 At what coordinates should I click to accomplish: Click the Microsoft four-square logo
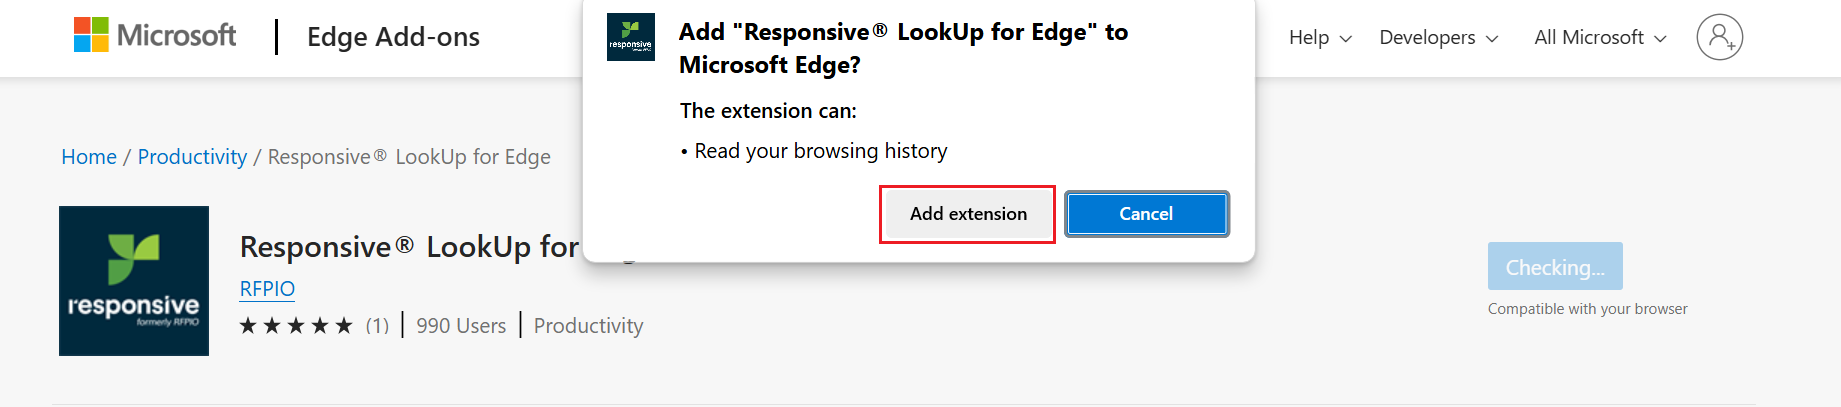pos(91,35)
